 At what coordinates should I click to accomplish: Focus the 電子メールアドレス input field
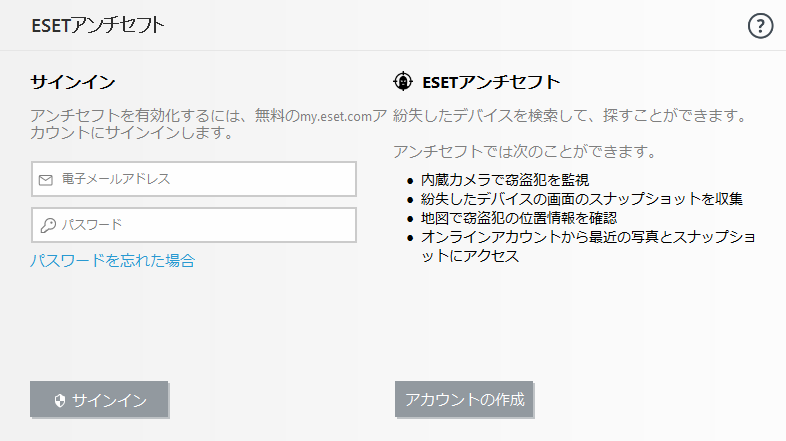[x=194, y=179]
